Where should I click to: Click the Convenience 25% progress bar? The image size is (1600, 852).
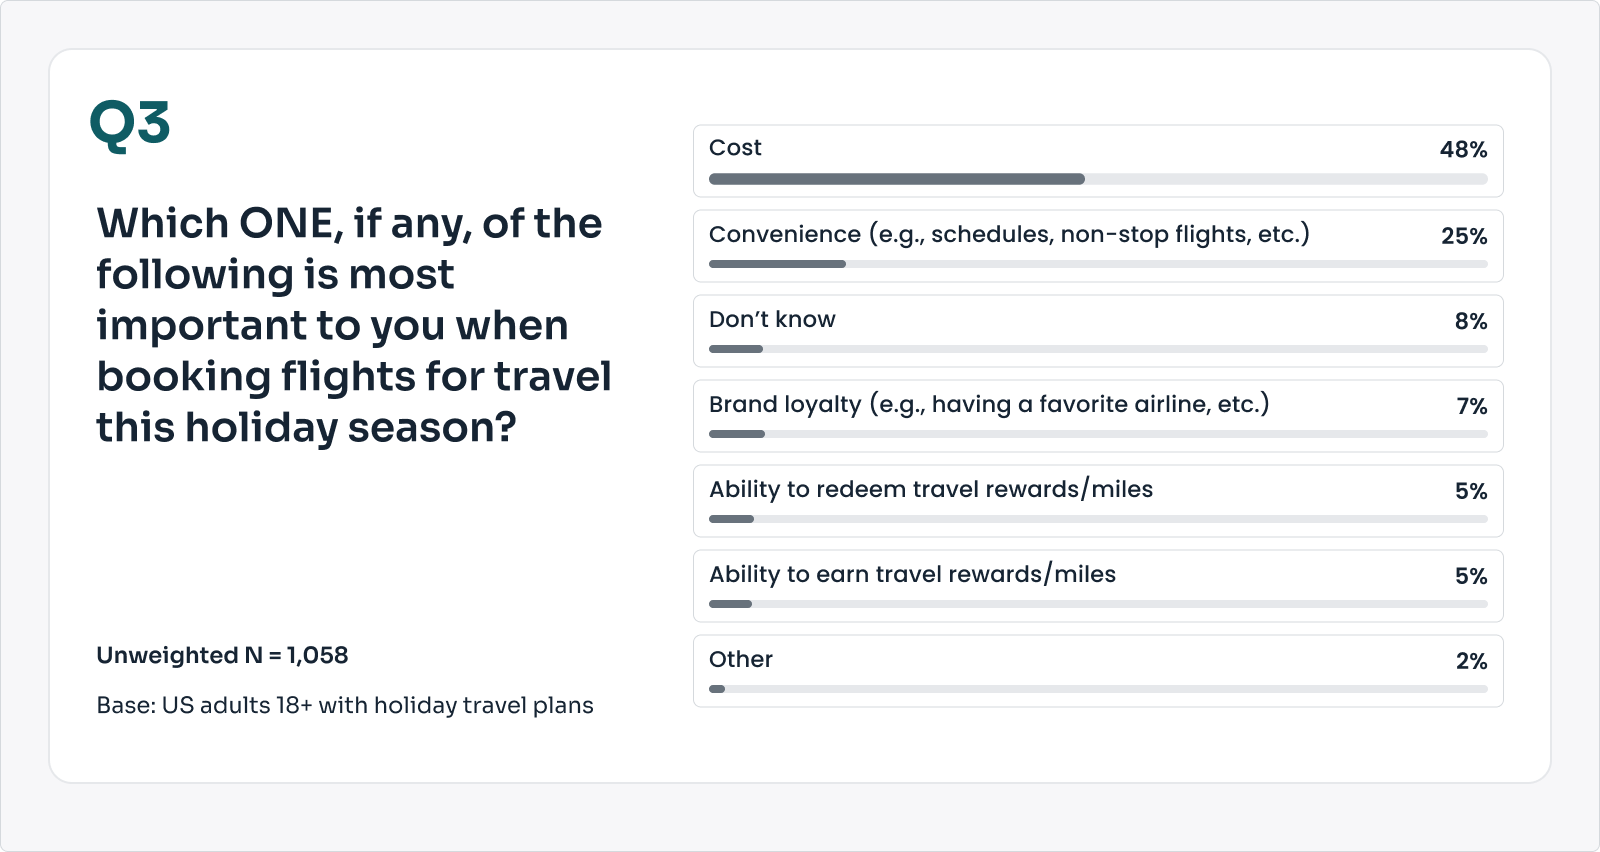tap(1098, 264)
